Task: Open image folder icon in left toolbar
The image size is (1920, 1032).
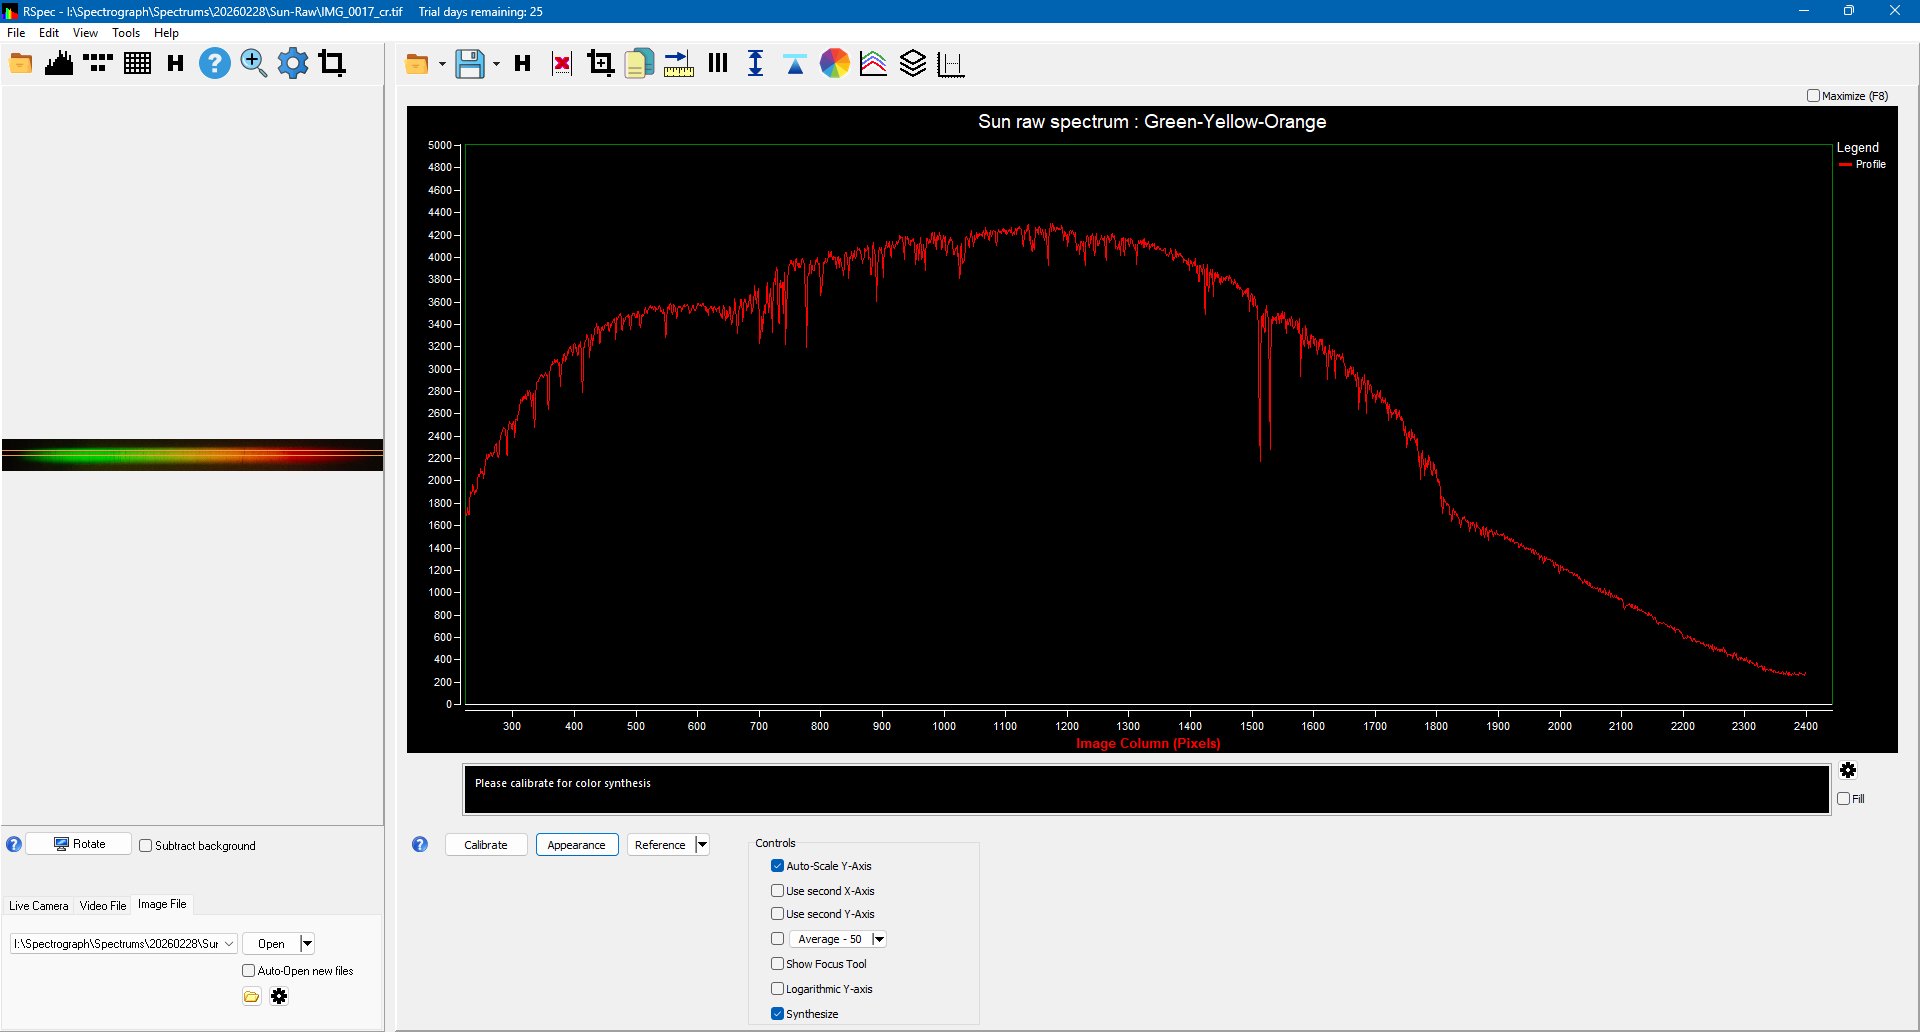Action: click(x=21, y=64)
